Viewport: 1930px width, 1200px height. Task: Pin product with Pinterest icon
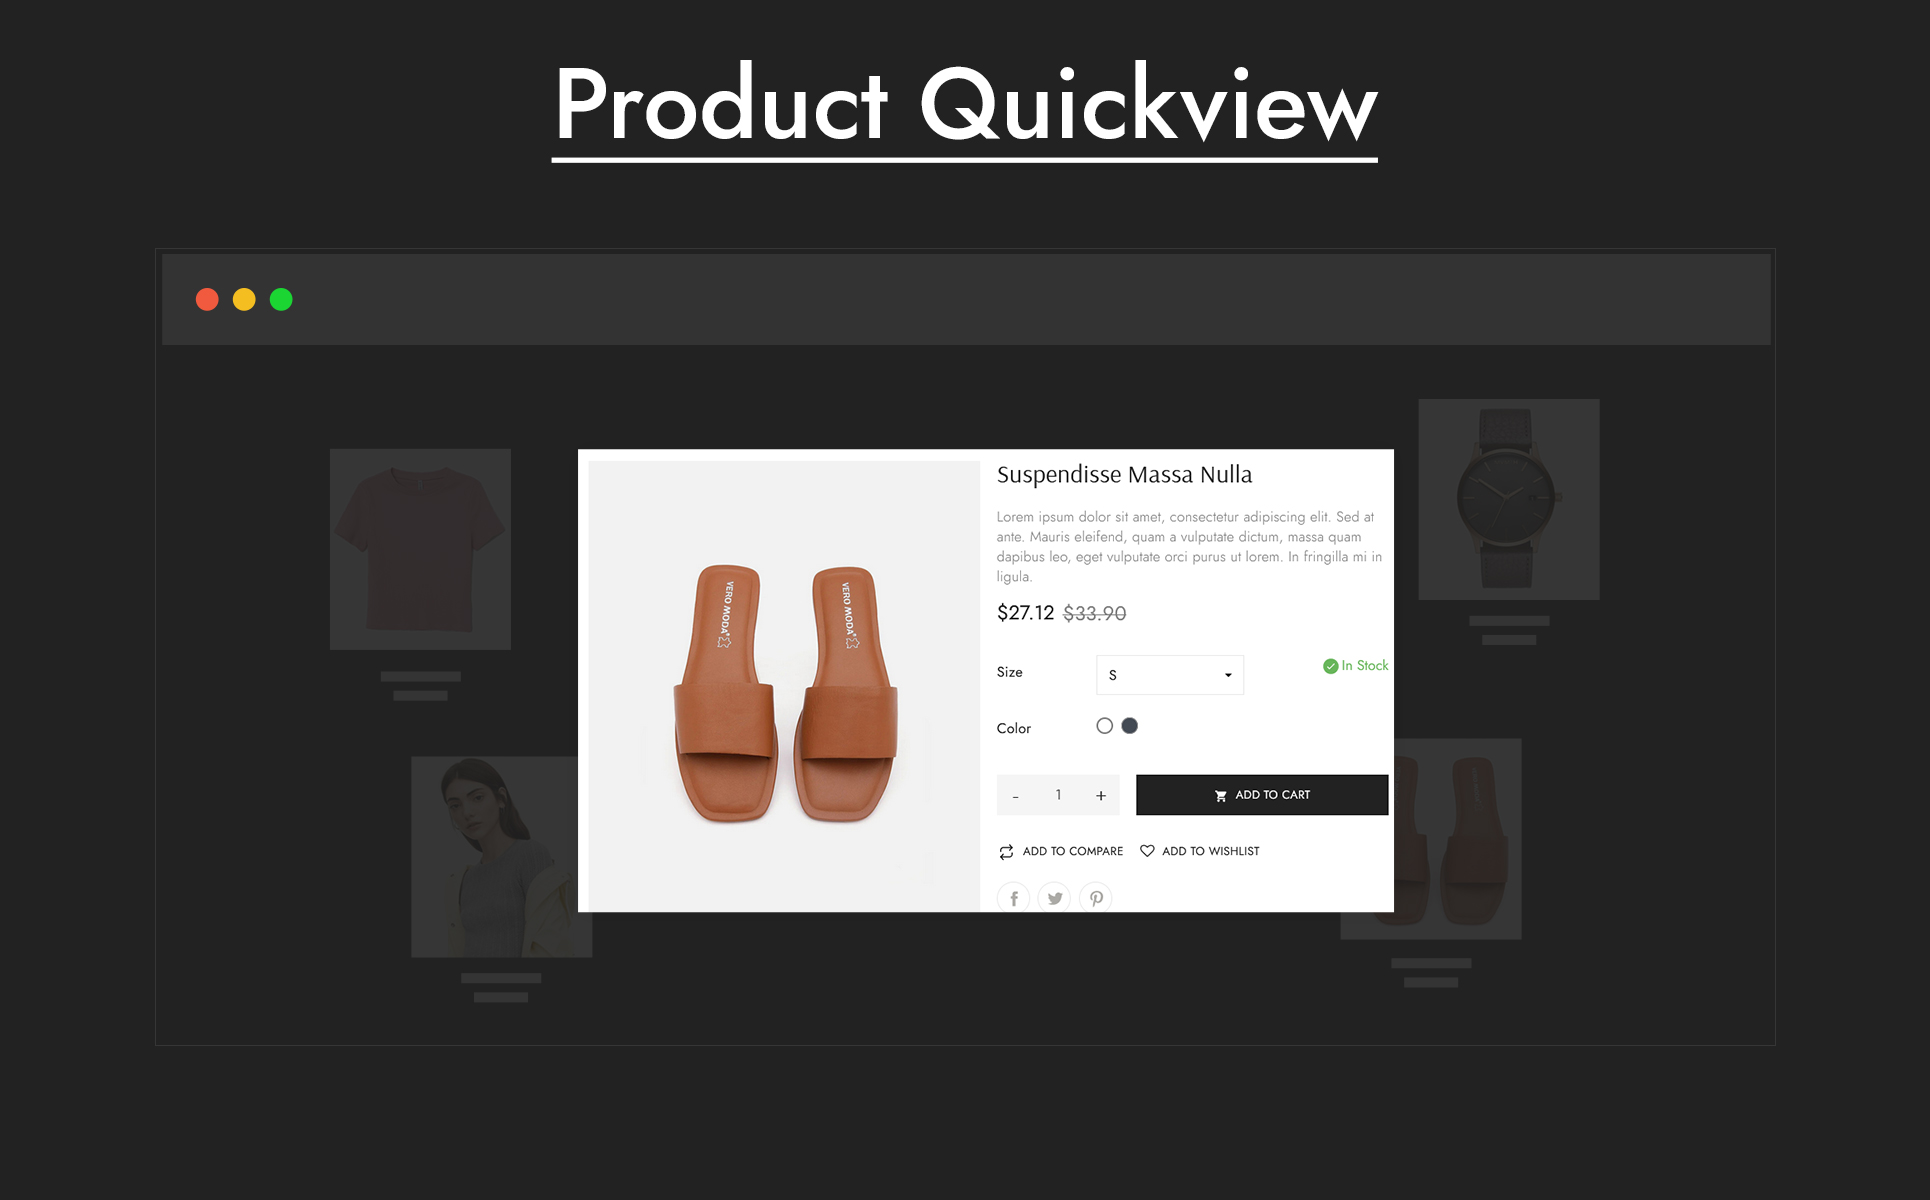[x=1096, y=897]
